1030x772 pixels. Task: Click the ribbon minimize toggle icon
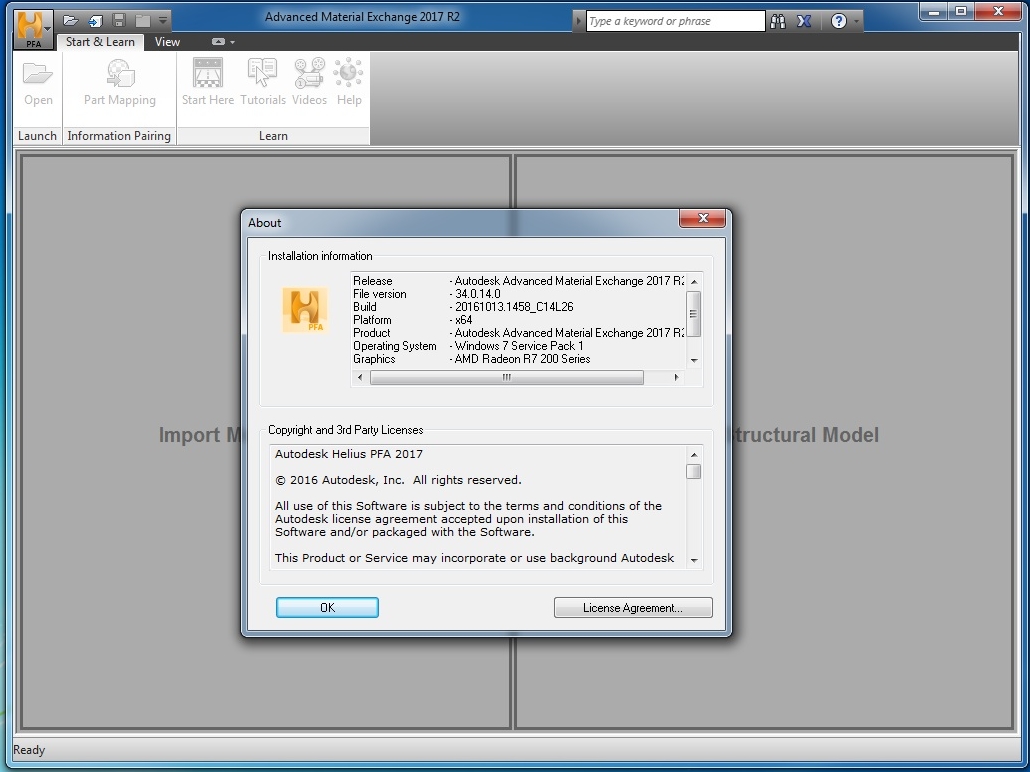[218, 41]
